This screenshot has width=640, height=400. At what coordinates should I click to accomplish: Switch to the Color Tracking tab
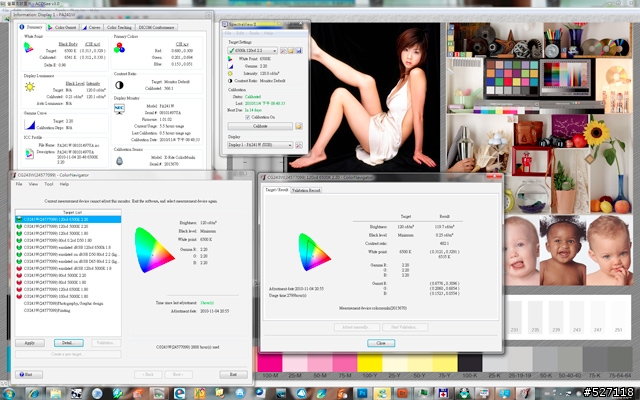coord(119,27)
